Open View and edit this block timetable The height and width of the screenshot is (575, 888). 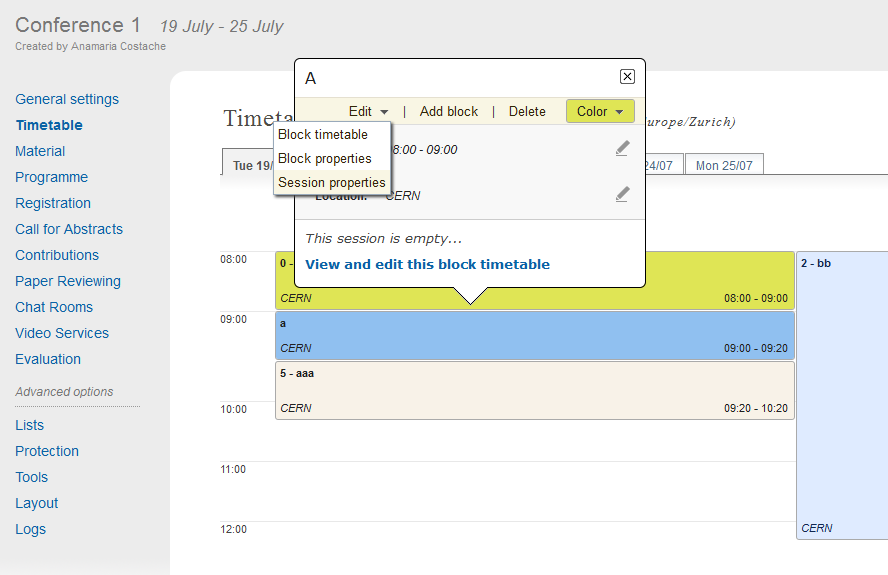pos(427,265)
